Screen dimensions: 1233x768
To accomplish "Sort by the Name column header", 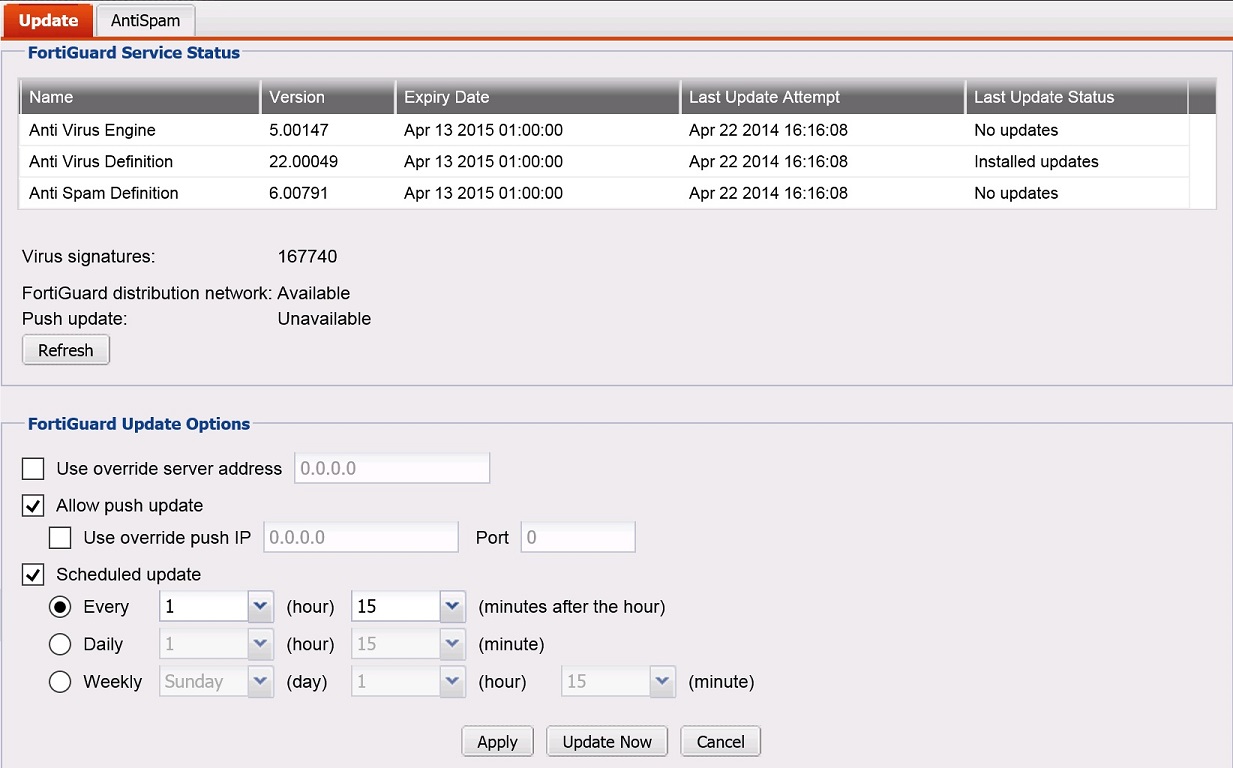I will 139,97.
